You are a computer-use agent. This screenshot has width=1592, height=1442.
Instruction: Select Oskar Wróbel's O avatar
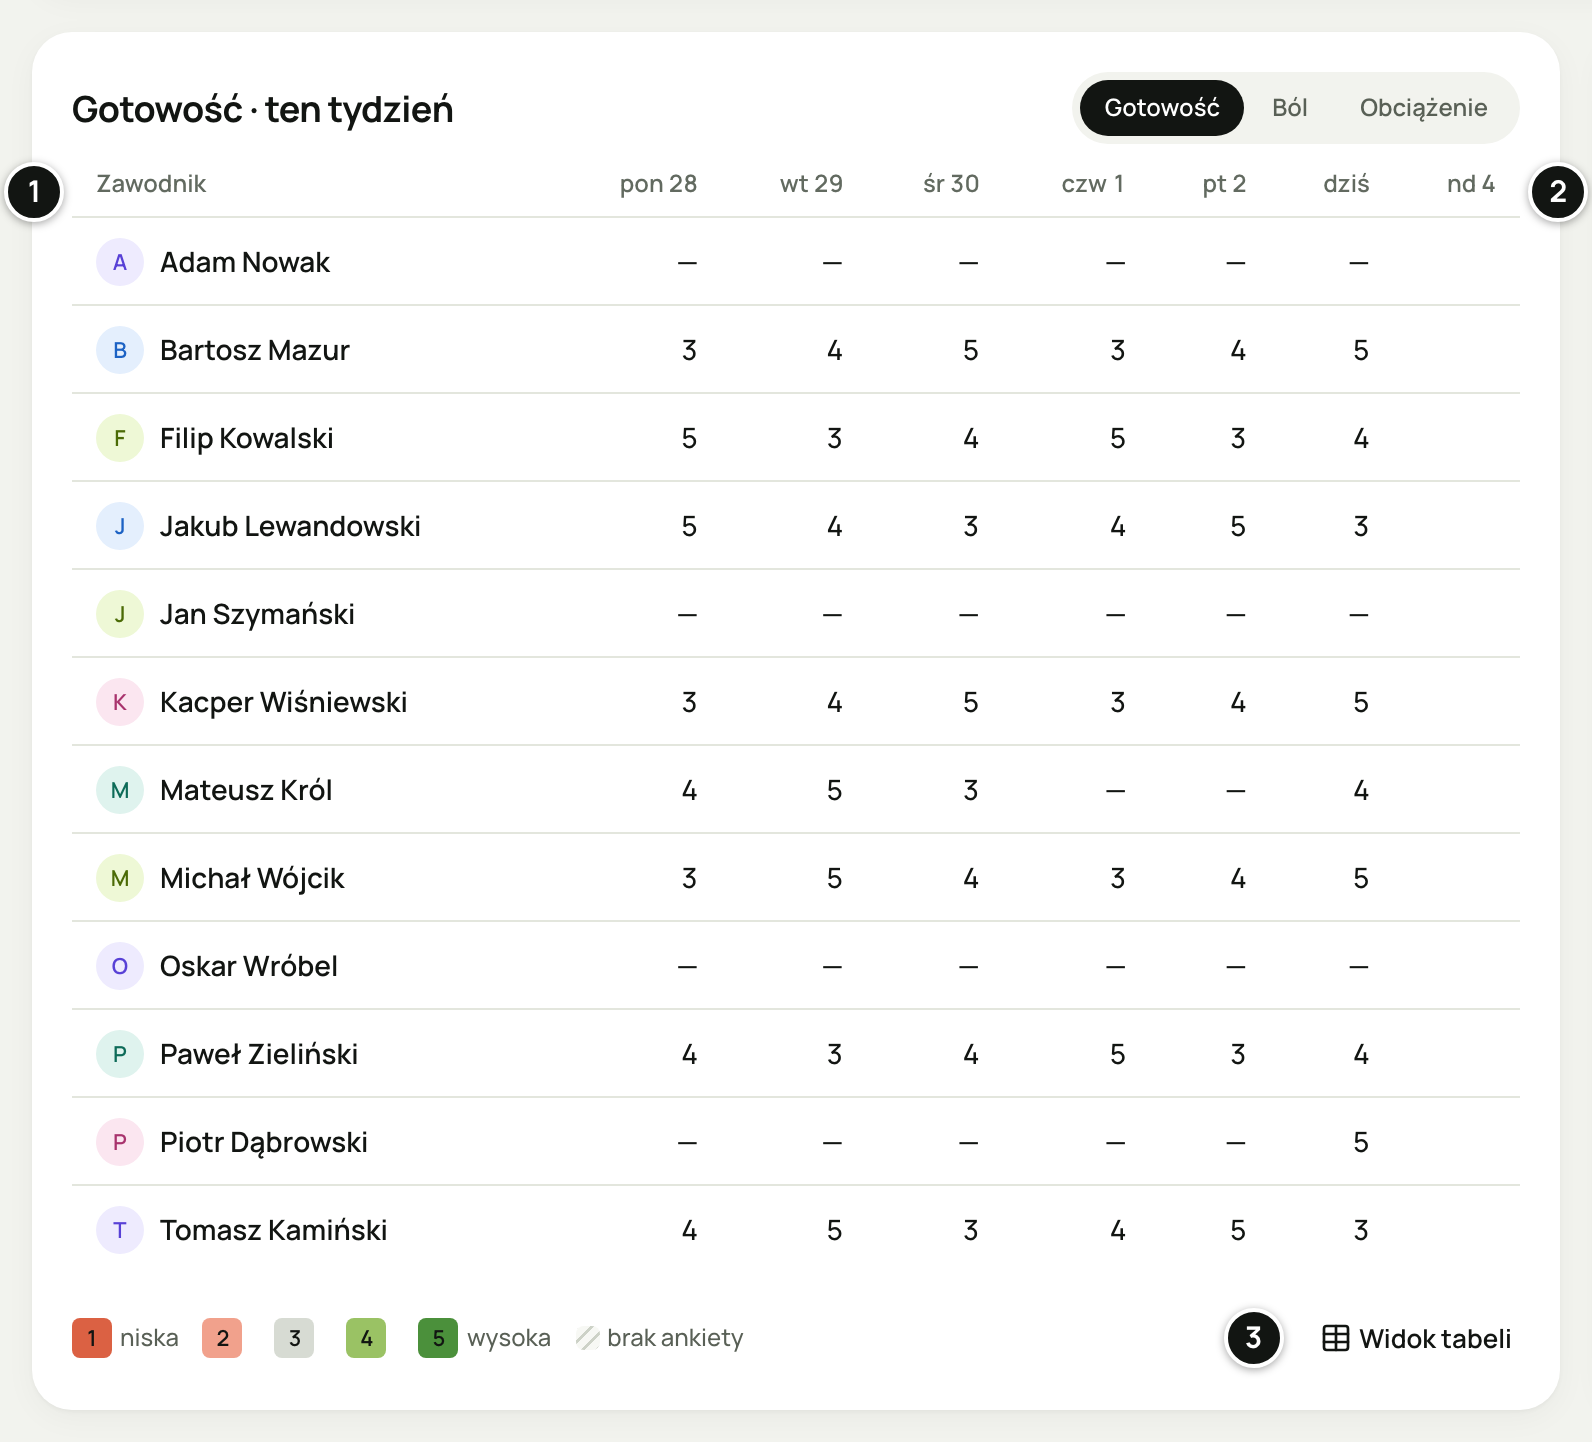click(120, 966)
